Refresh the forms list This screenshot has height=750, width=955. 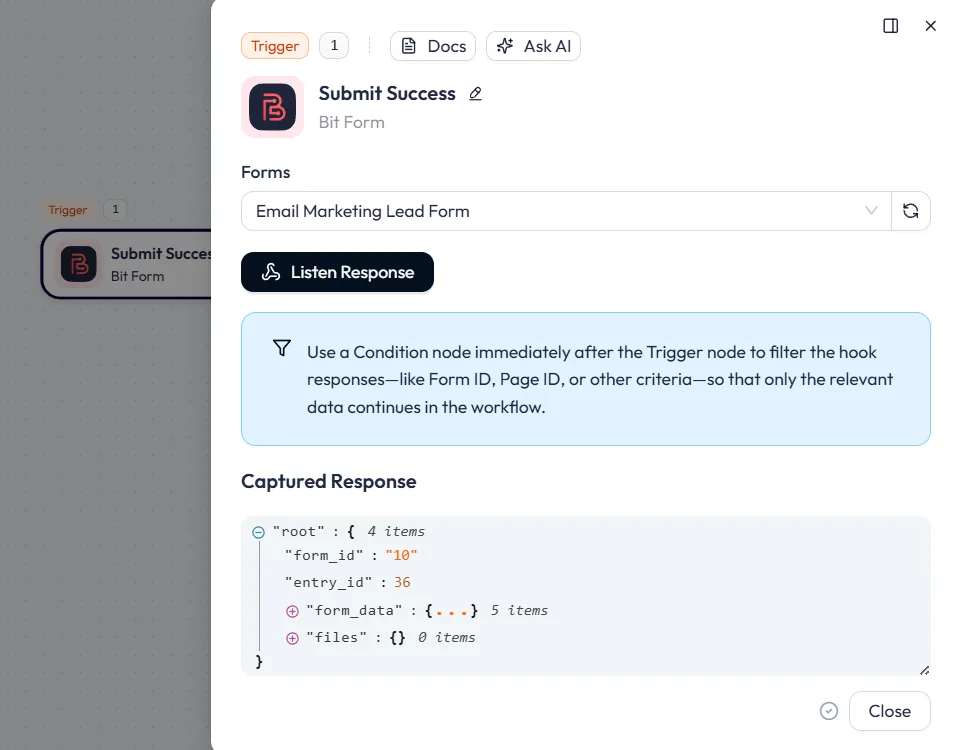pyautogui.click(x=911, y=211)
